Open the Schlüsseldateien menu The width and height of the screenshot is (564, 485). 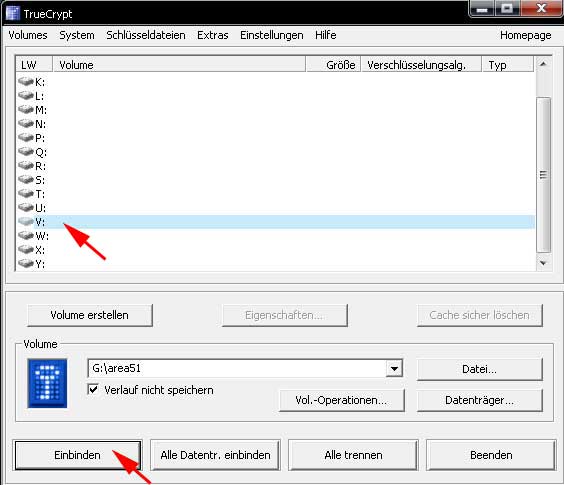pos(146,35)
